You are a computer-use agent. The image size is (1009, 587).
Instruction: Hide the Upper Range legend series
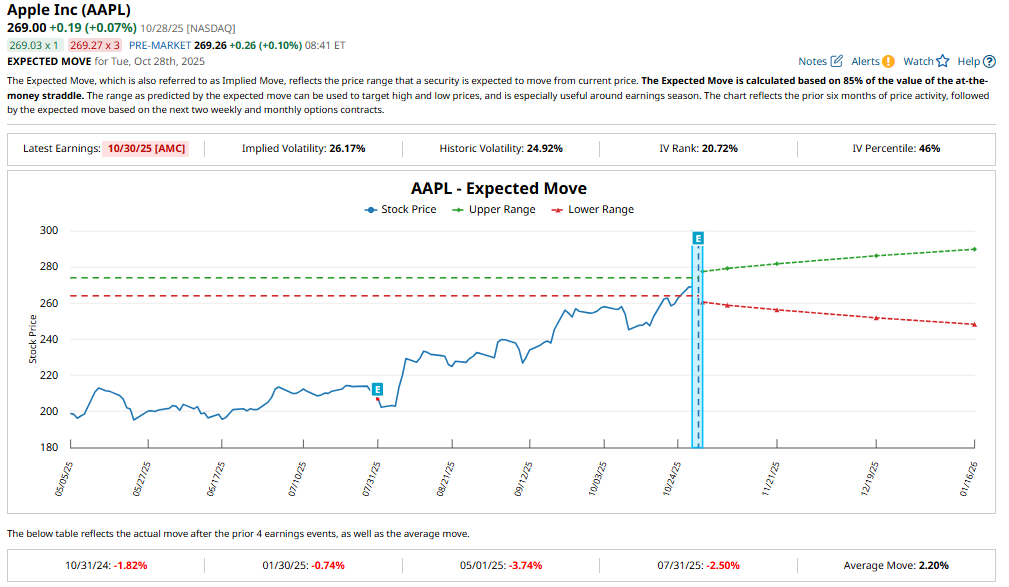[x=494, y=210]
